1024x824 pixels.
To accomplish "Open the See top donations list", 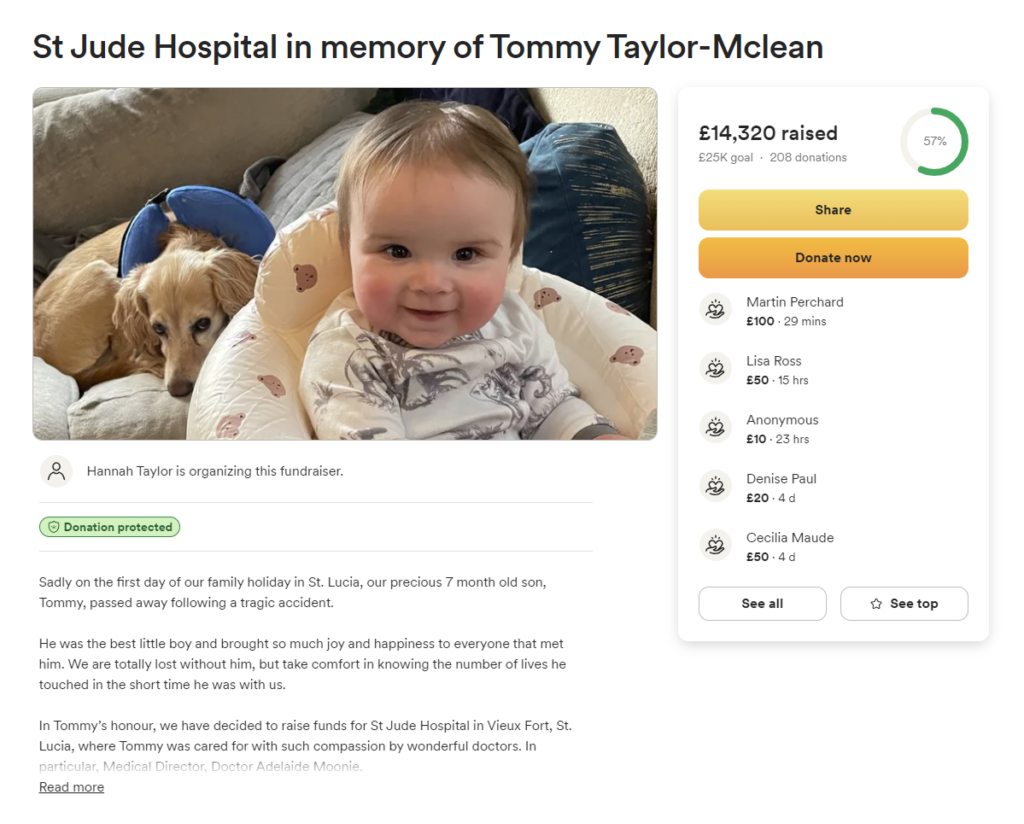I will pos(904,603).
